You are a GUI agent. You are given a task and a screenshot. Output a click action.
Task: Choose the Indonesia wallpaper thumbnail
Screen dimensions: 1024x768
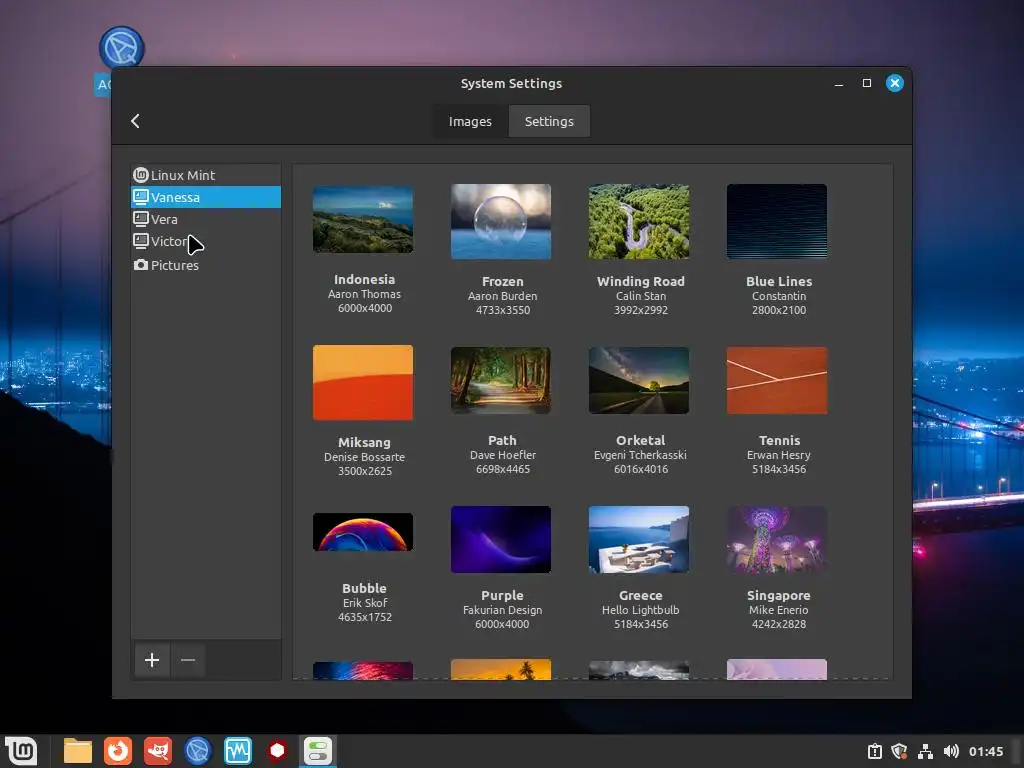tap(363, 219)
